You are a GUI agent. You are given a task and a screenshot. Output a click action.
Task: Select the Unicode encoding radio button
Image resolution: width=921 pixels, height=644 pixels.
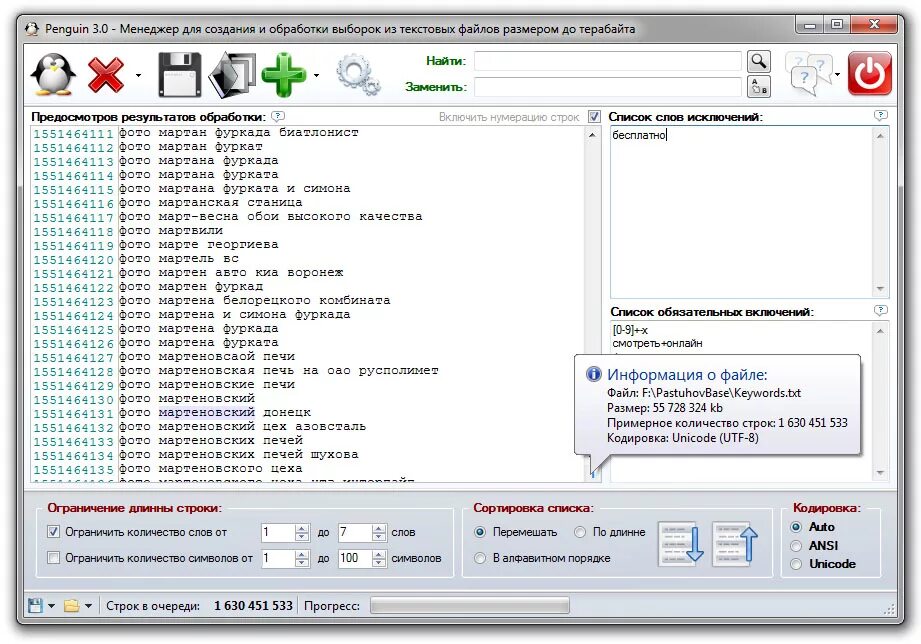(796, 564)
